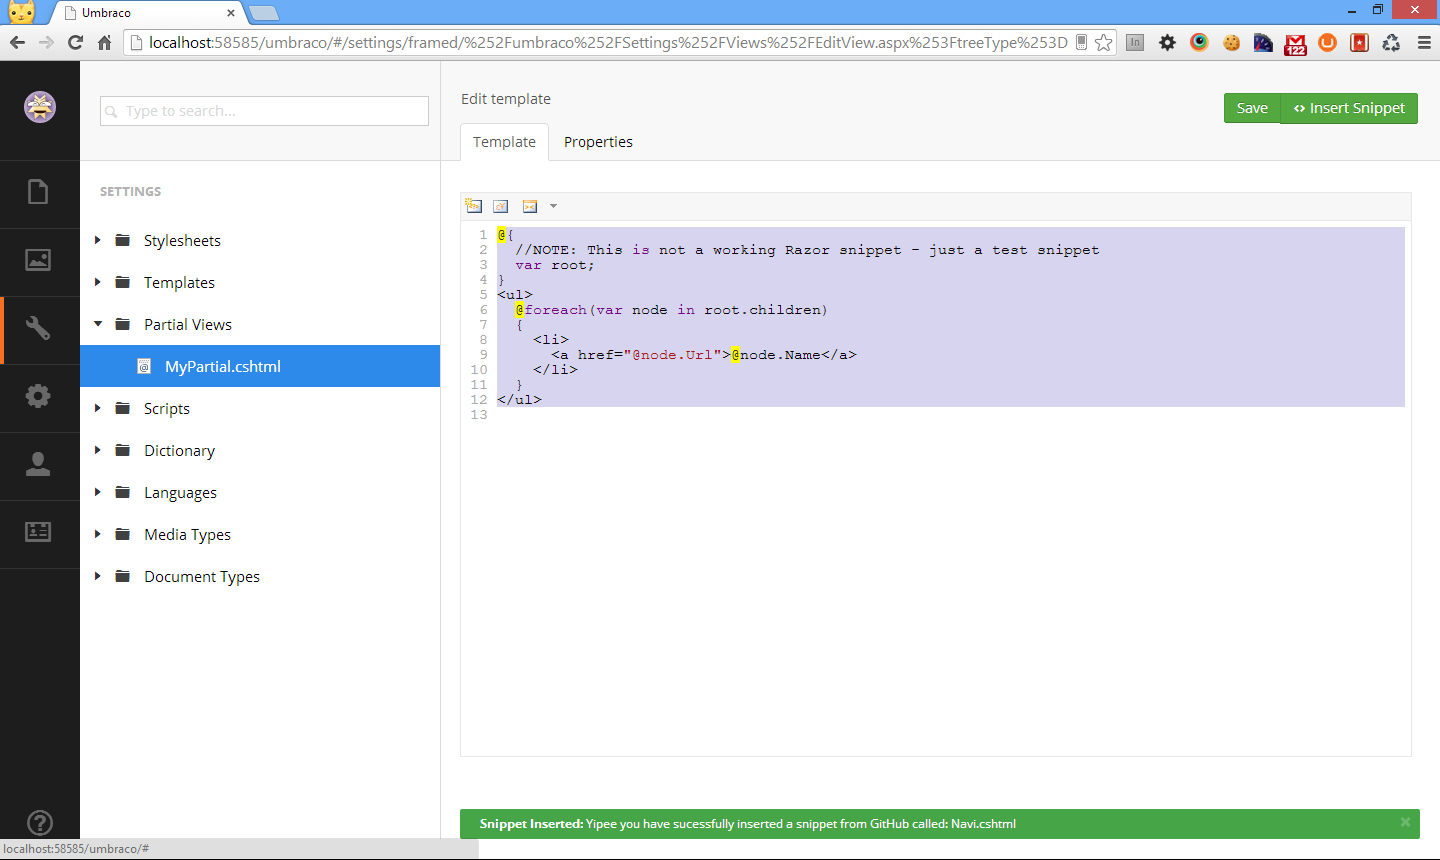Expand the Stylesheets folder arrow
This screenshot has height=860, width=1440.
pos(98,240)
